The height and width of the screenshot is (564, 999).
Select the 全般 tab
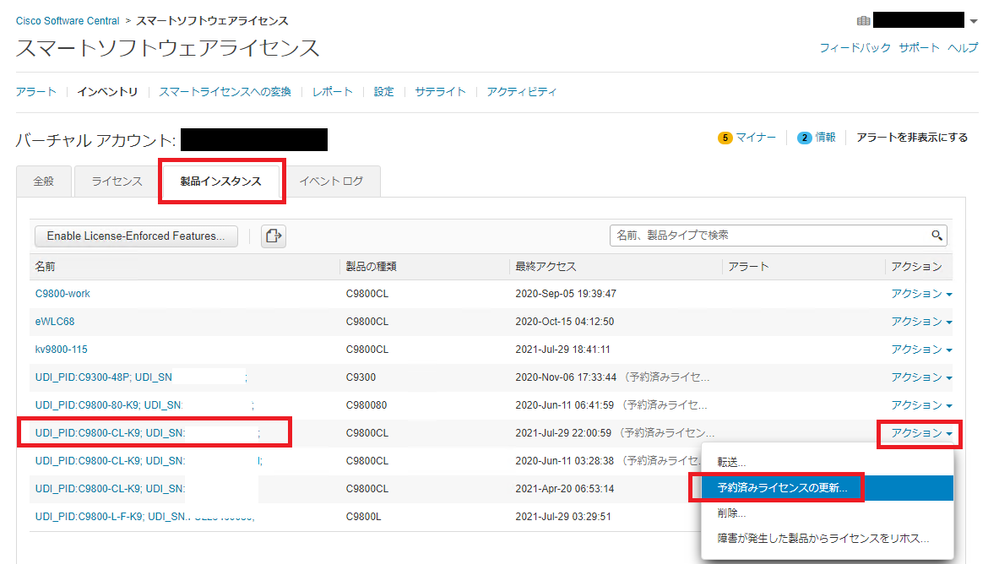[43, 182]
